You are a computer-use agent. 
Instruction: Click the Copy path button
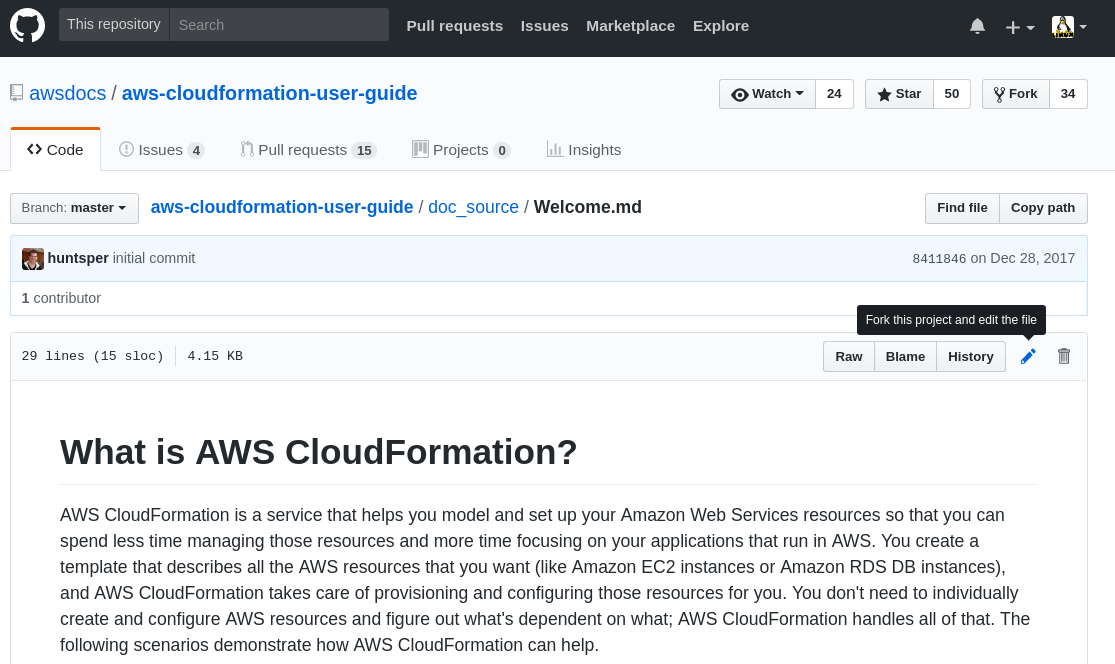pos(1042,208)
